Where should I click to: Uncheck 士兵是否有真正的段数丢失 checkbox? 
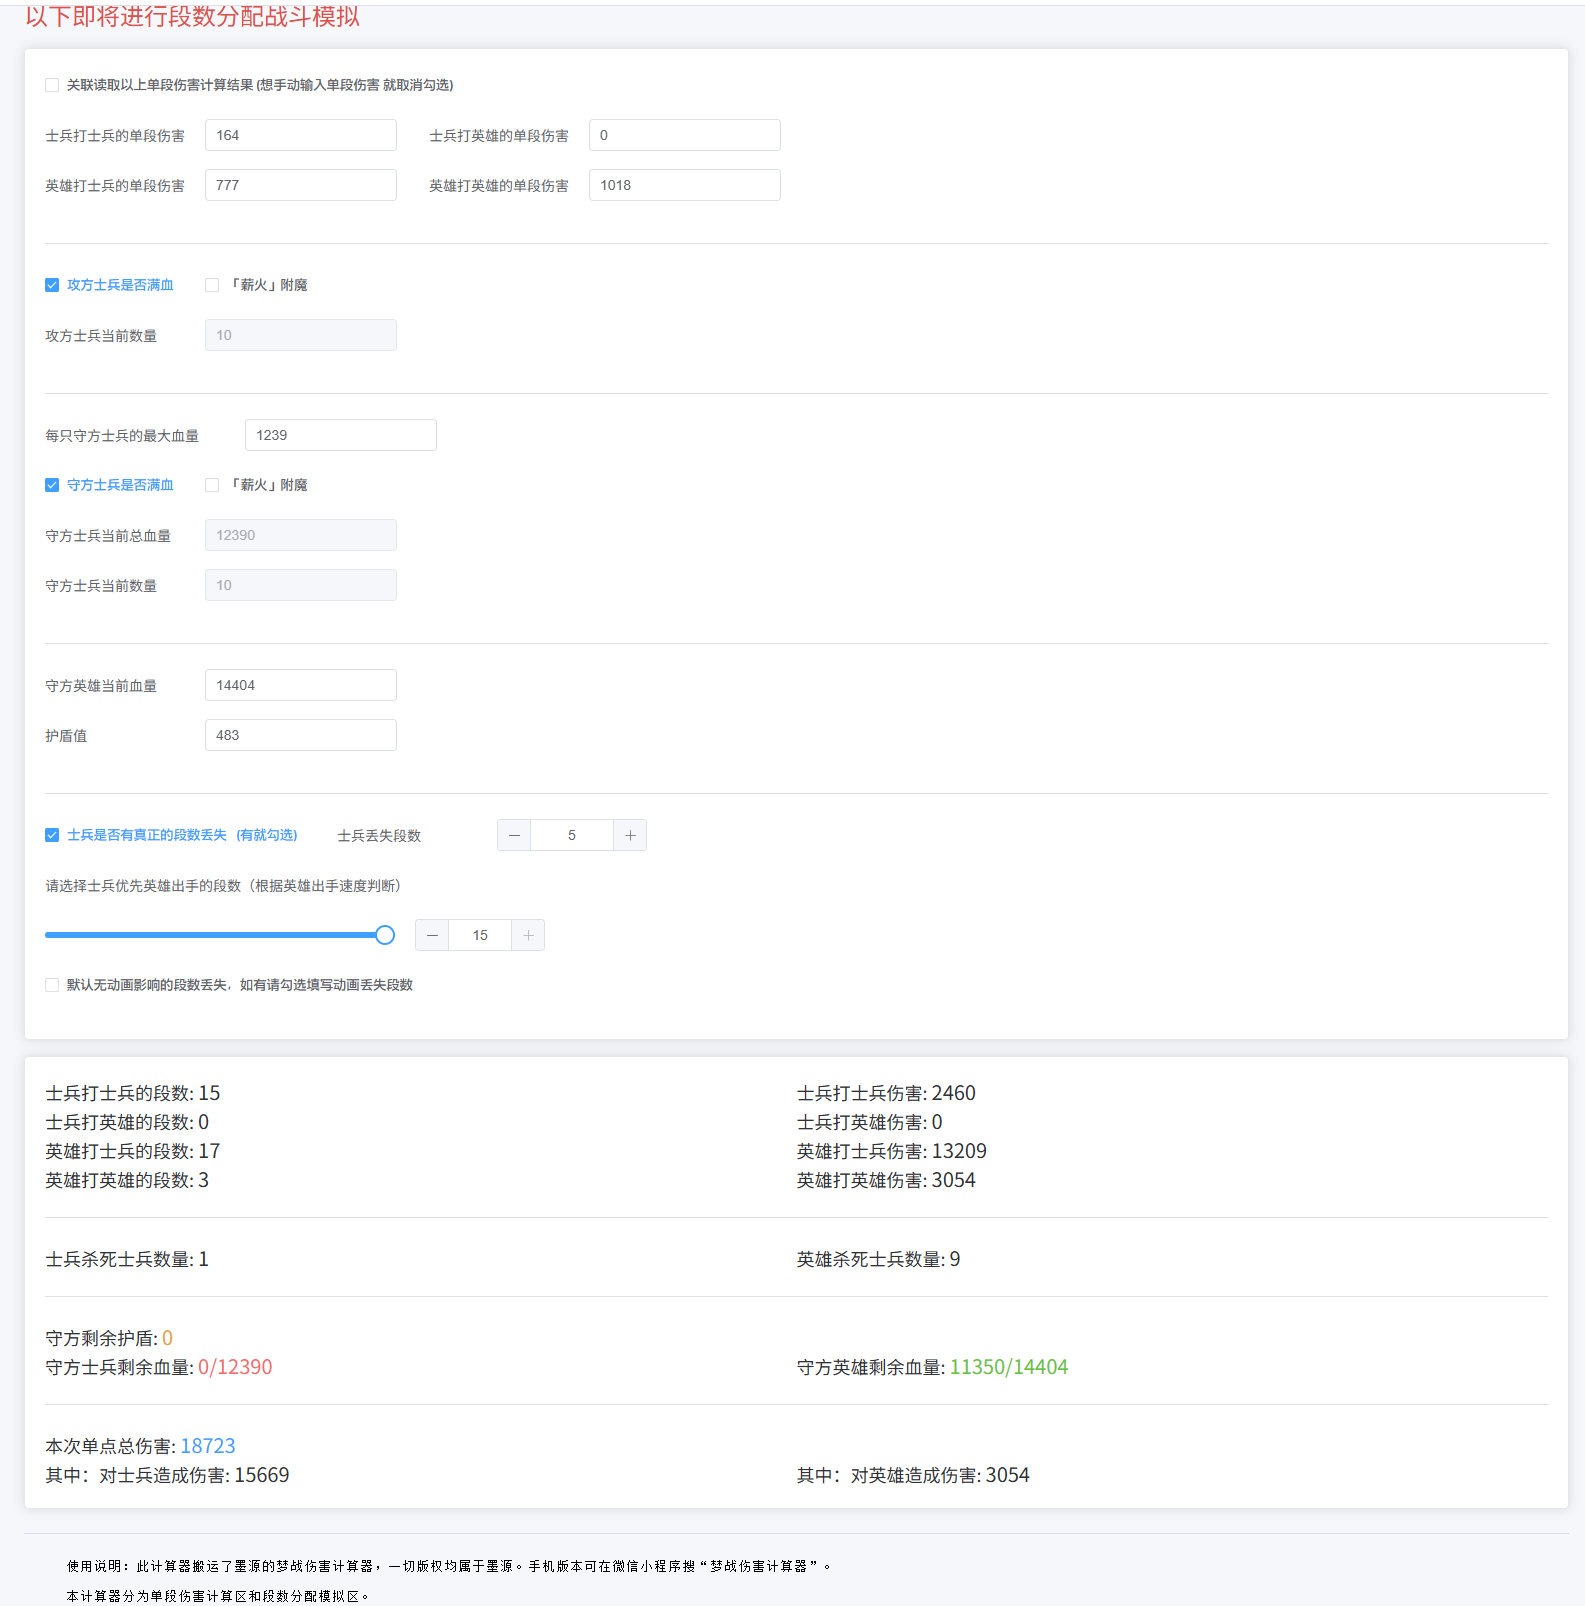(x=52, y=835)
